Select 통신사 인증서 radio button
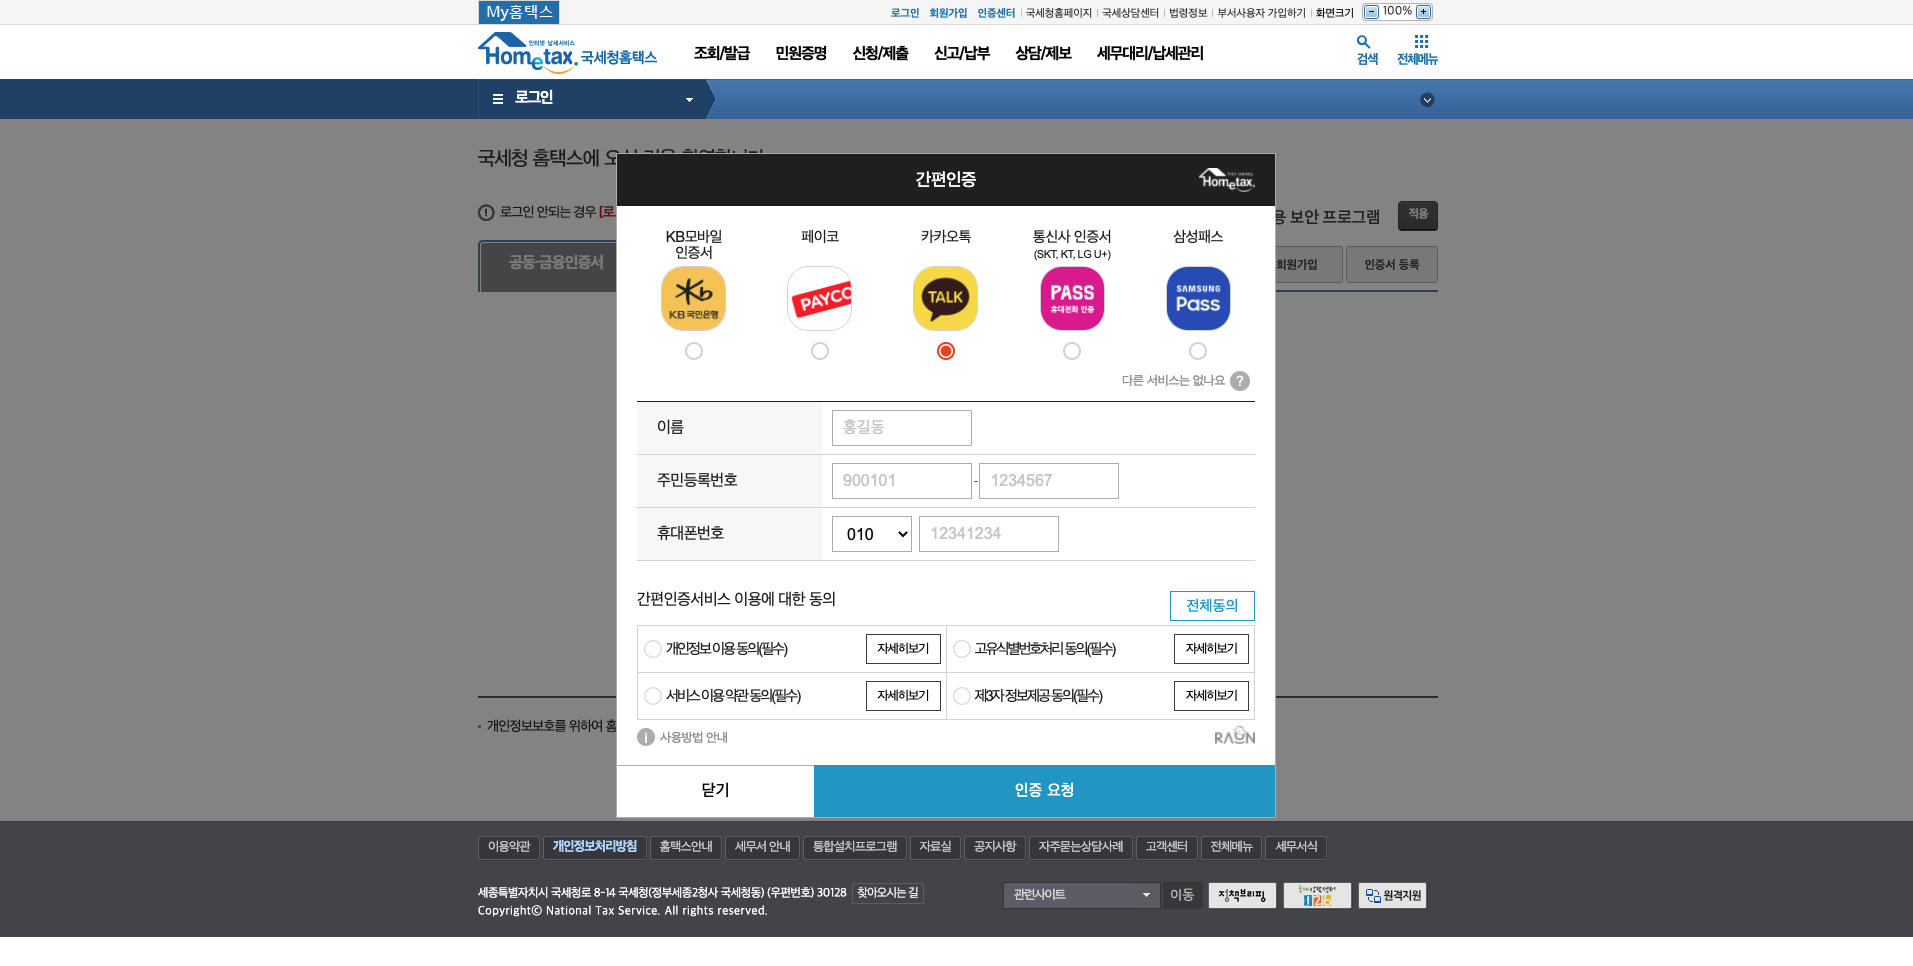Image resolution: width=1913 pixels, height=966 pixels. (1072, 351)
